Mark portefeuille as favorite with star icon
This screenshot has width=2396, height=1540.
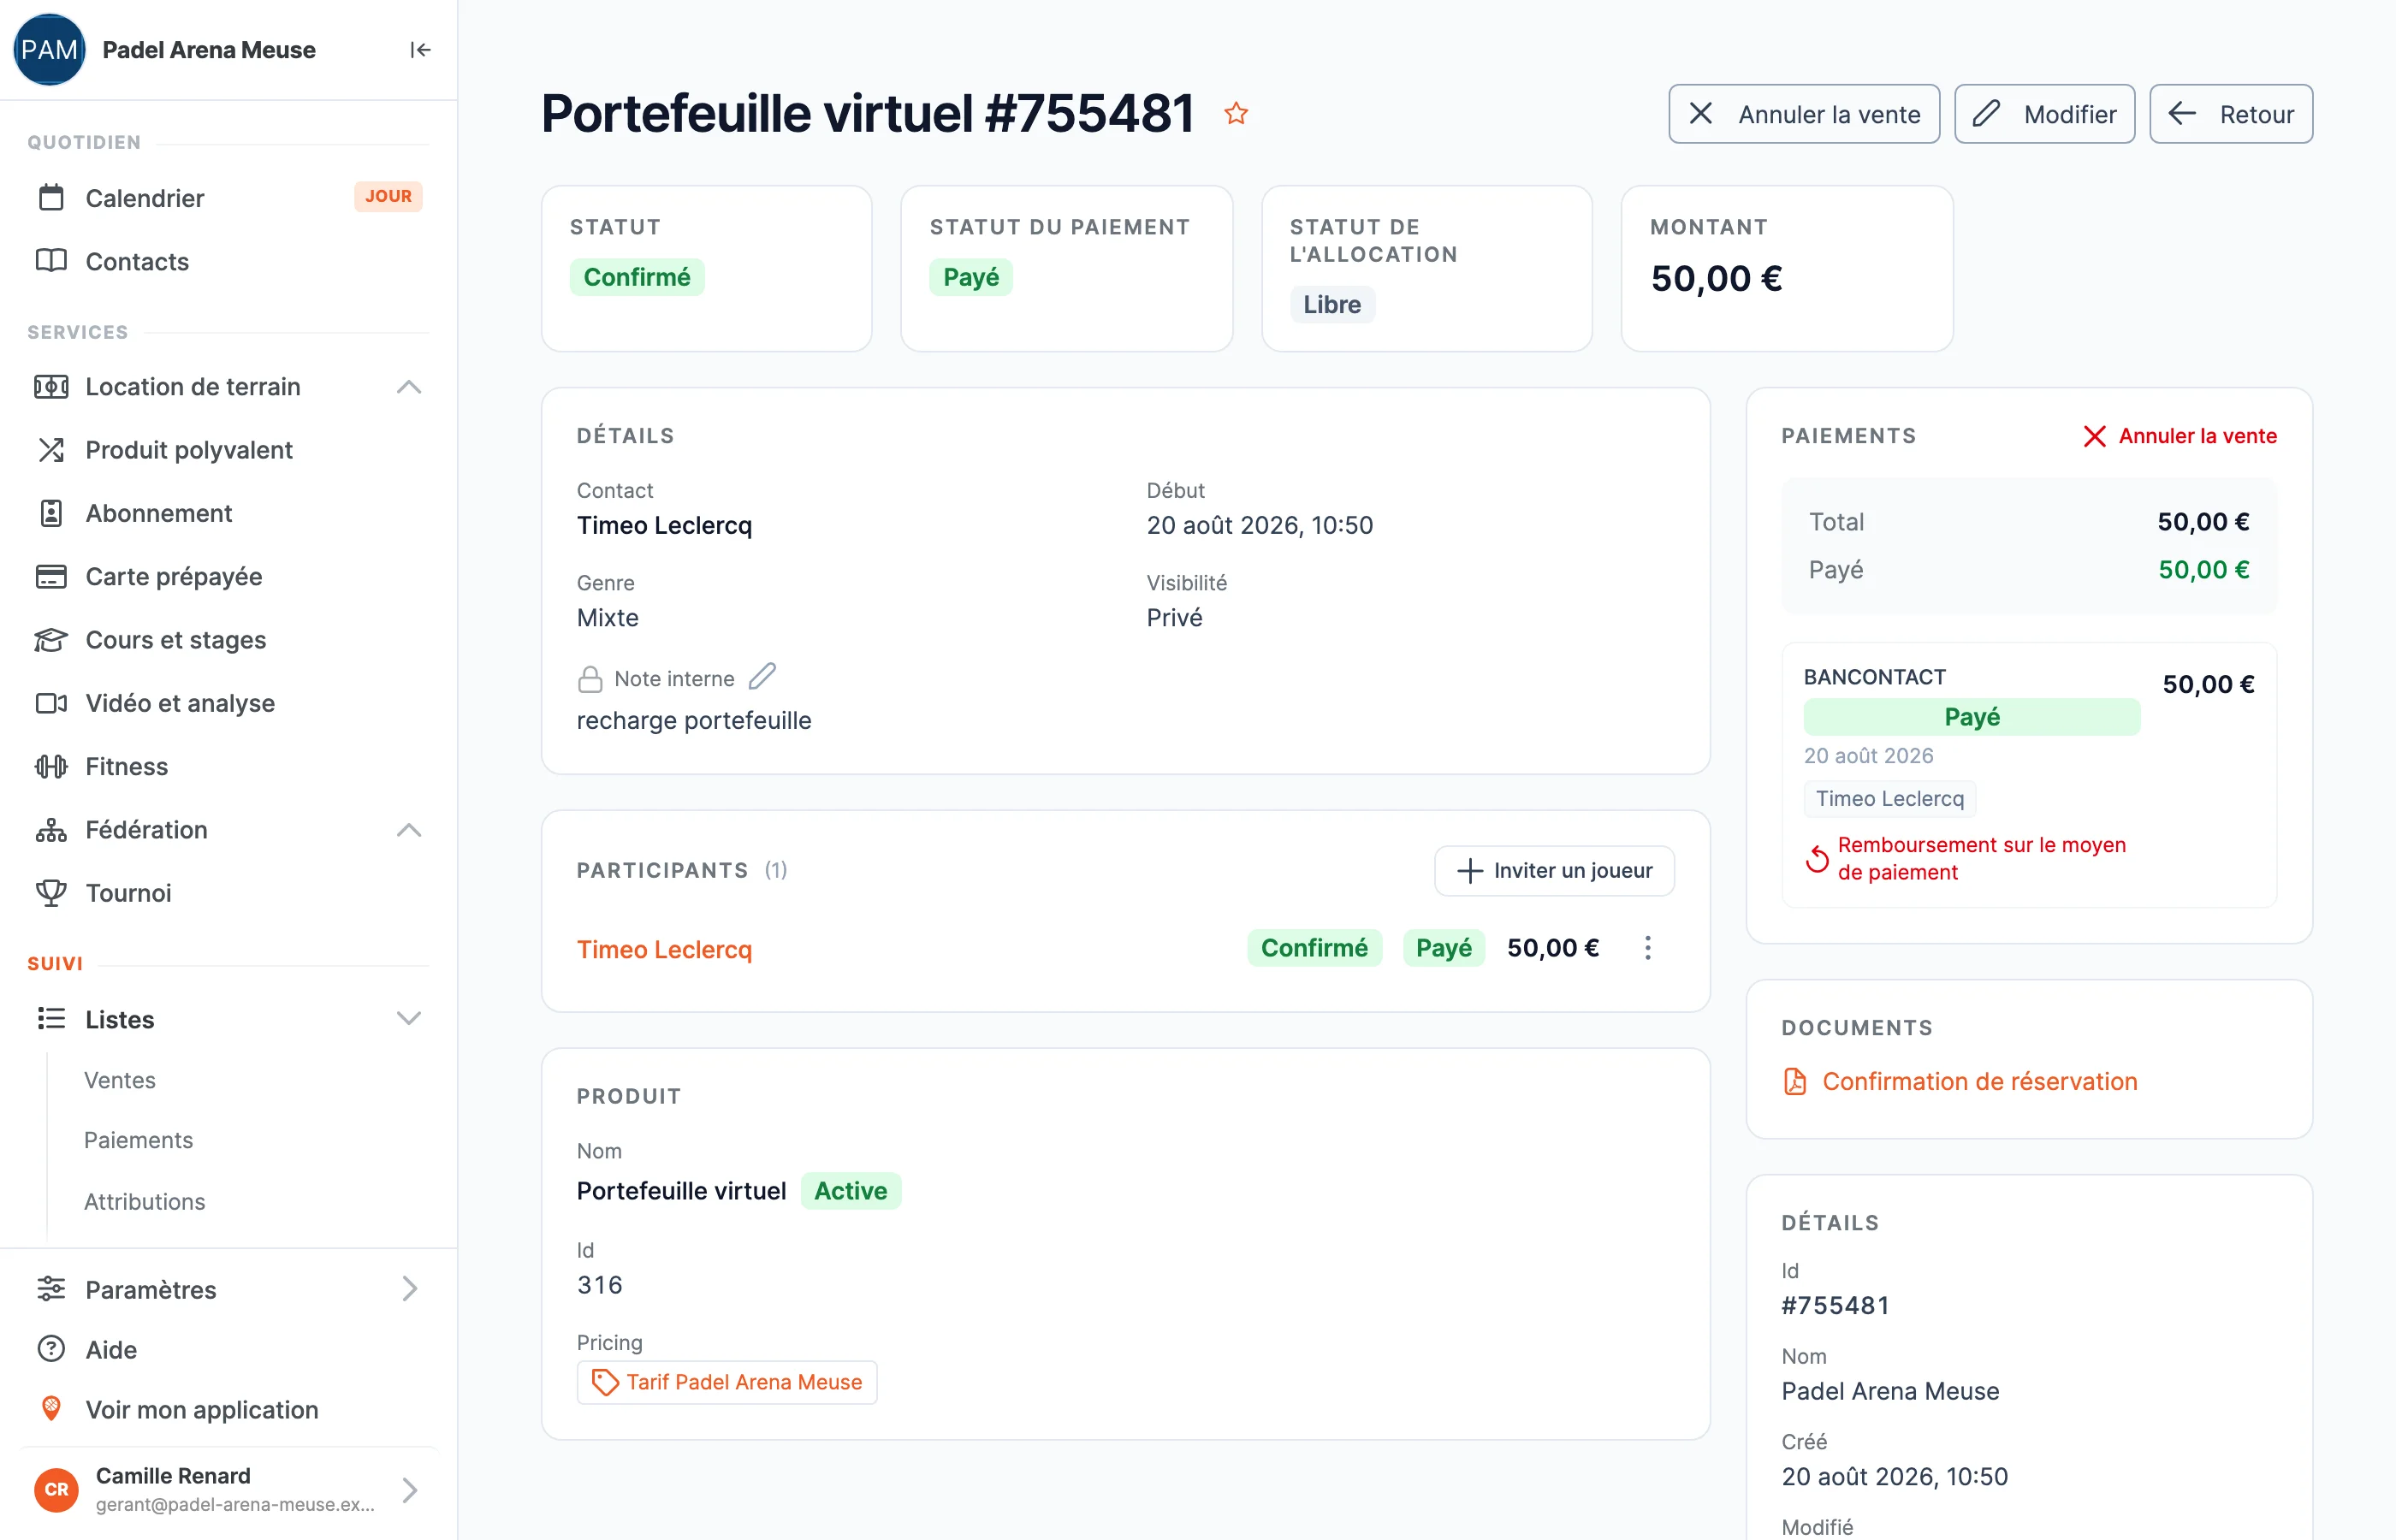pos(1236,113)
